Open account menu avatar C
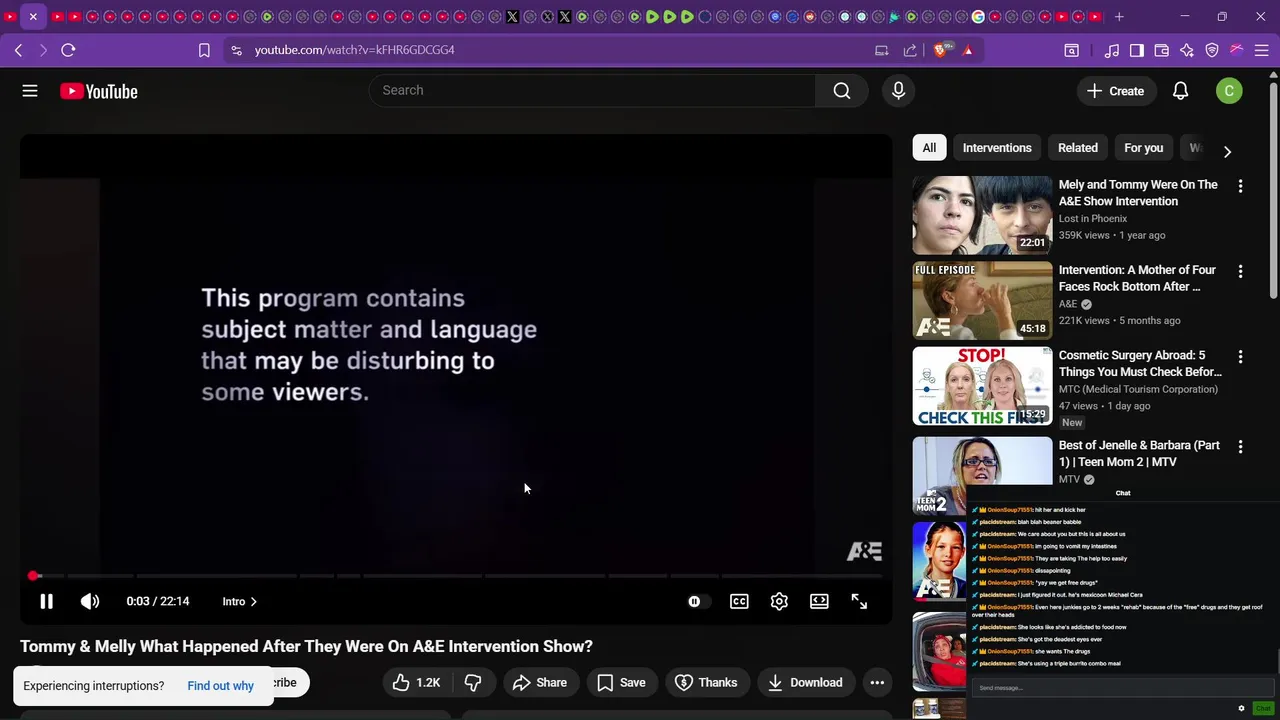This screenshot has width=1280, height=720. pyautogui.click(x=1229, y=91)
